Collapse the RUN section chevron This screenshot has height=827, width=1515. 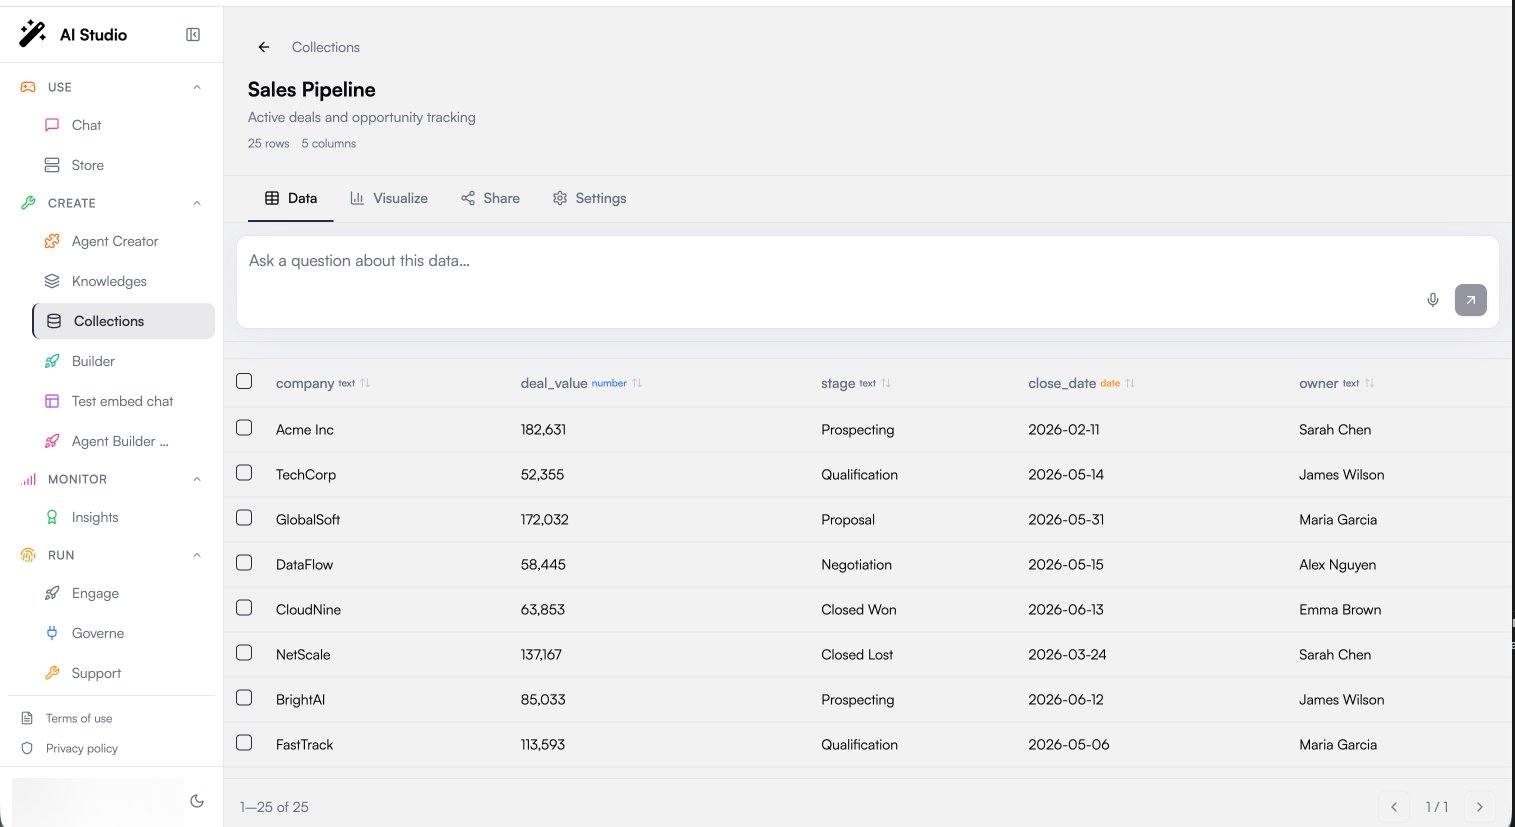tap(197, 555)
